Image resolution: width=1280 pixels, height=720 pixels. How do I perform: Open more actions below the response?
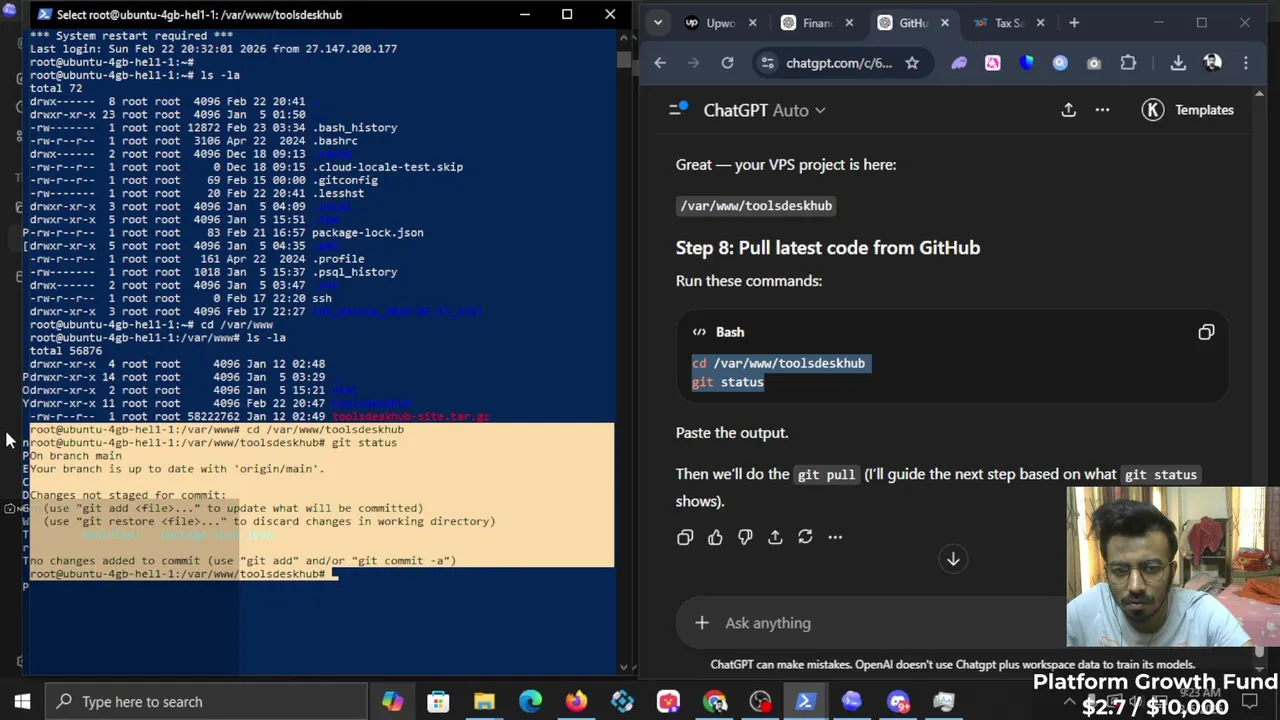tap(835, 537)
